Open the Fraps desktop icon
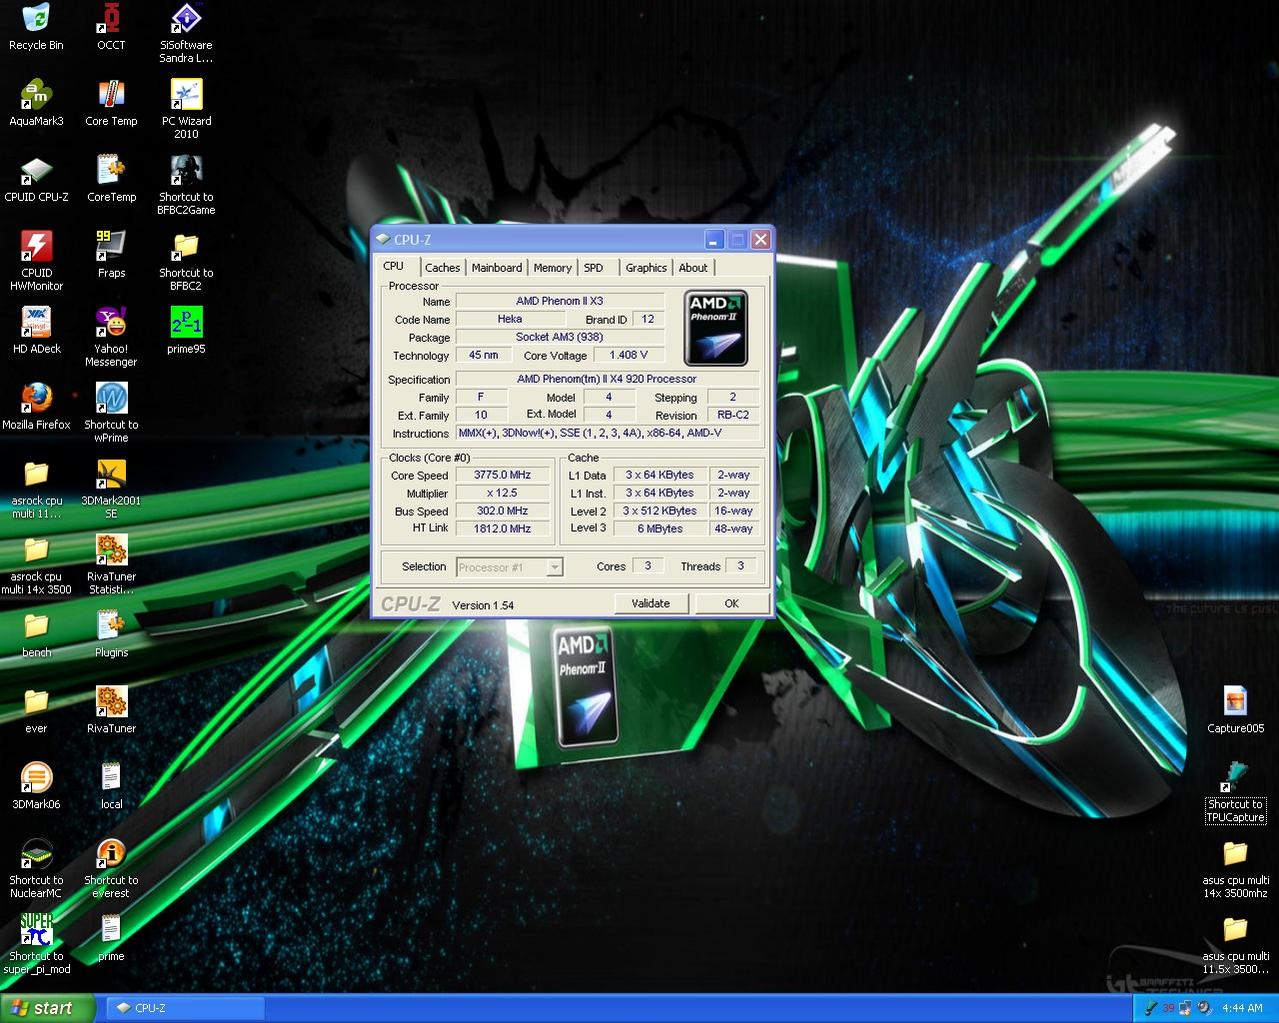Viewport: 1279px width, 1023px height. 111,255
